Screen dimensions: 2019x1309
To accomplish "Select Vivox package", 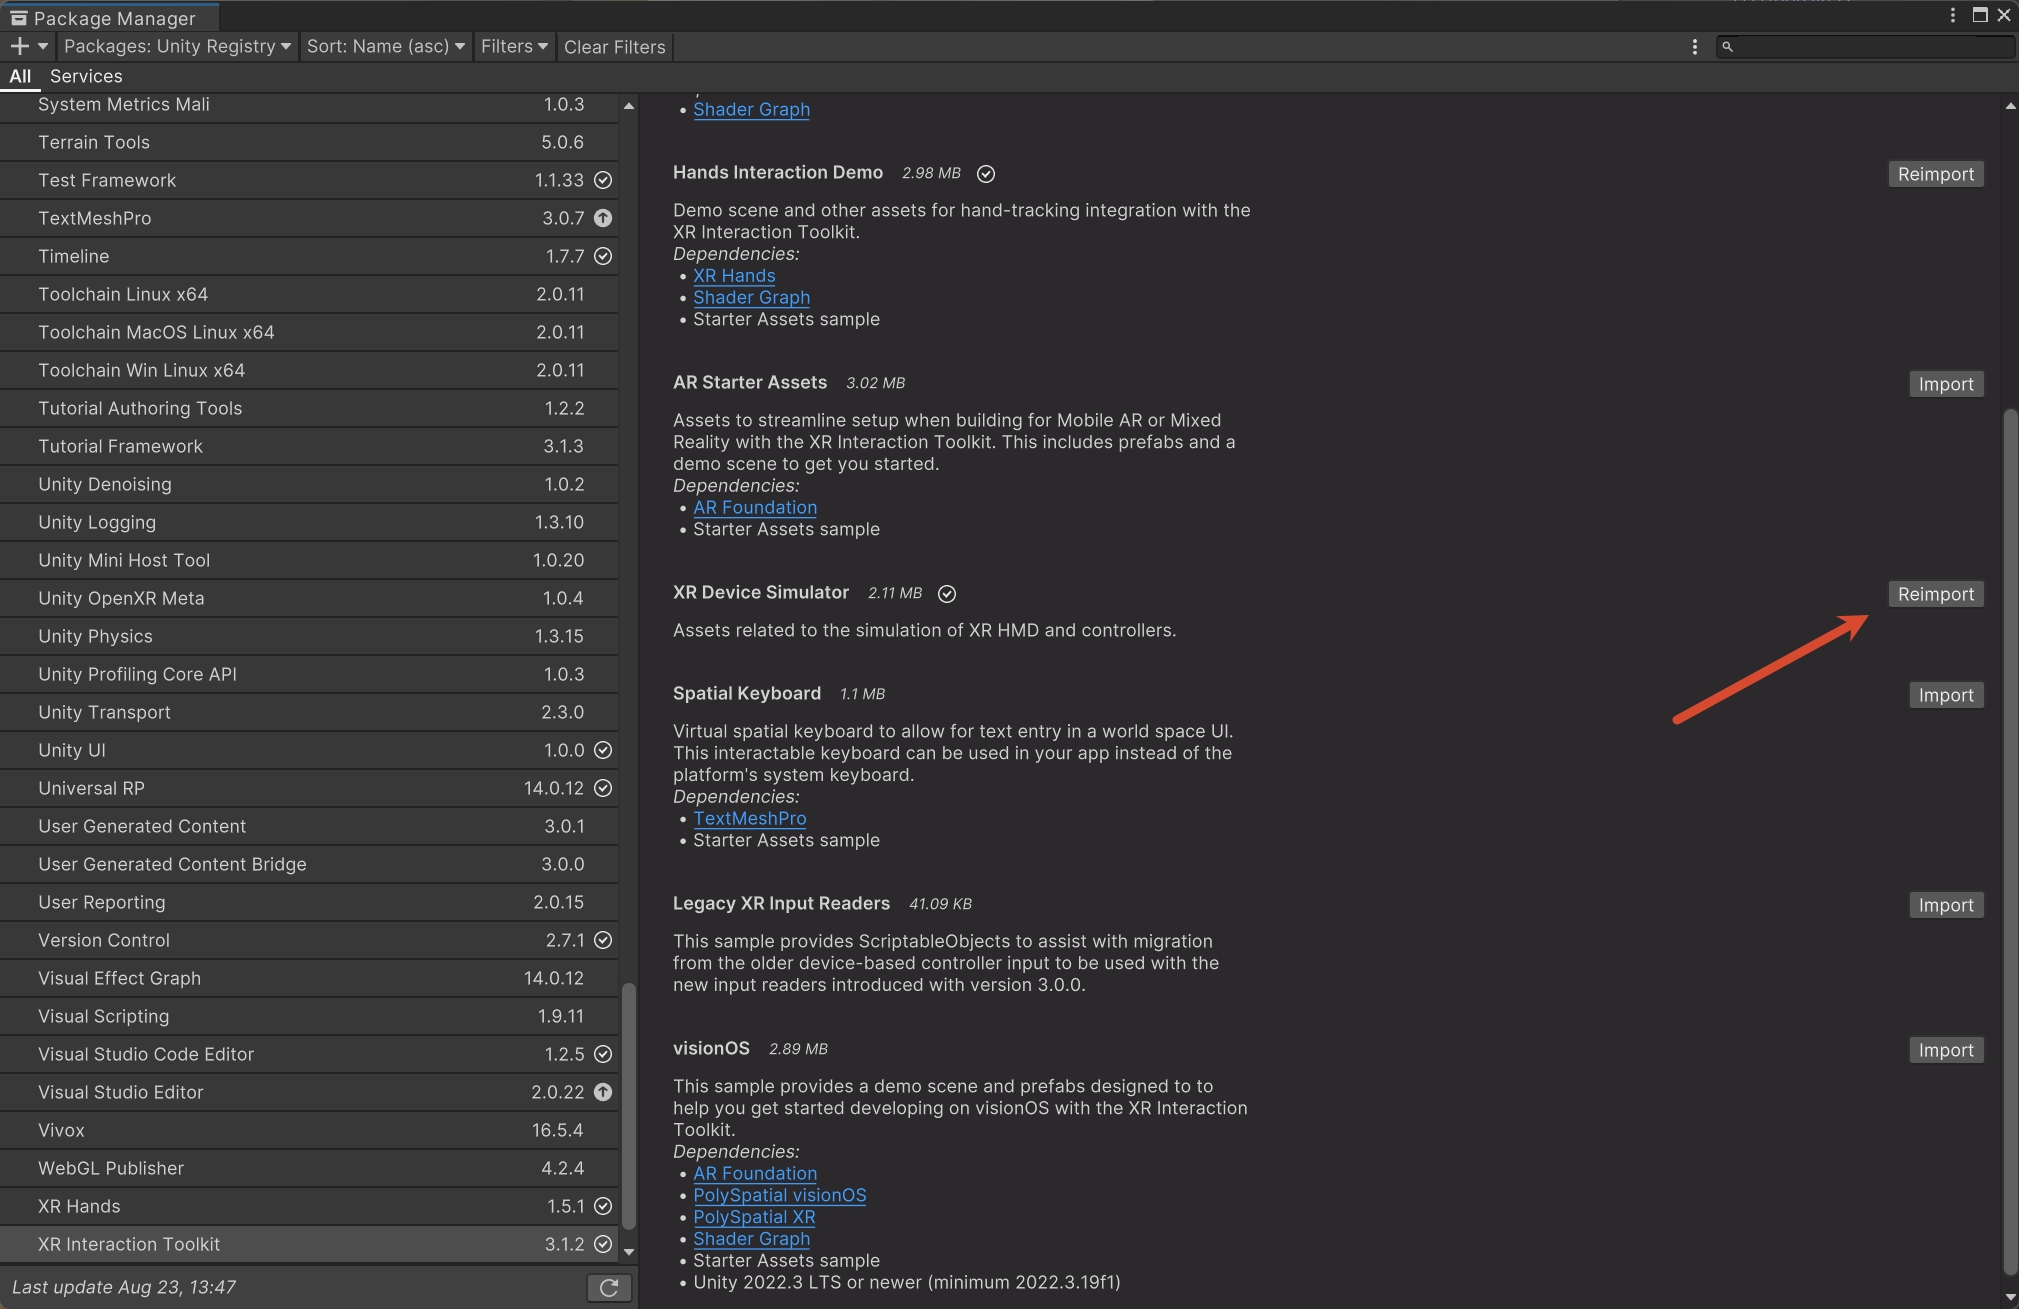I will [x=309, y=1130].
